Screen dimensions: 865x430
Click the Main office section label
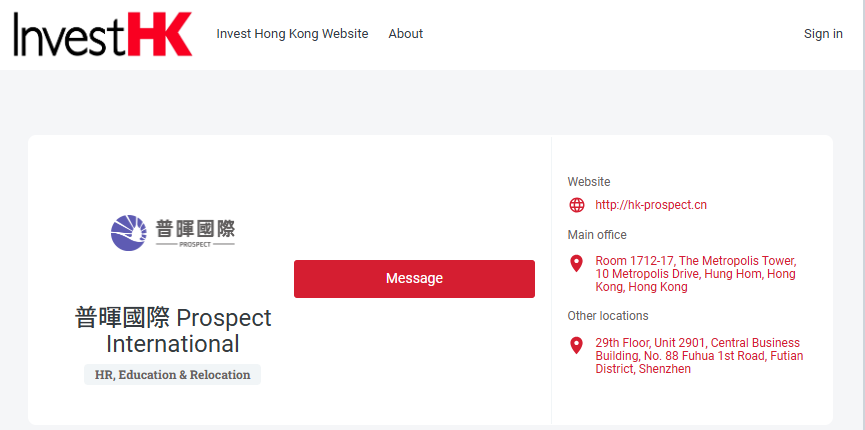(597, 235)
